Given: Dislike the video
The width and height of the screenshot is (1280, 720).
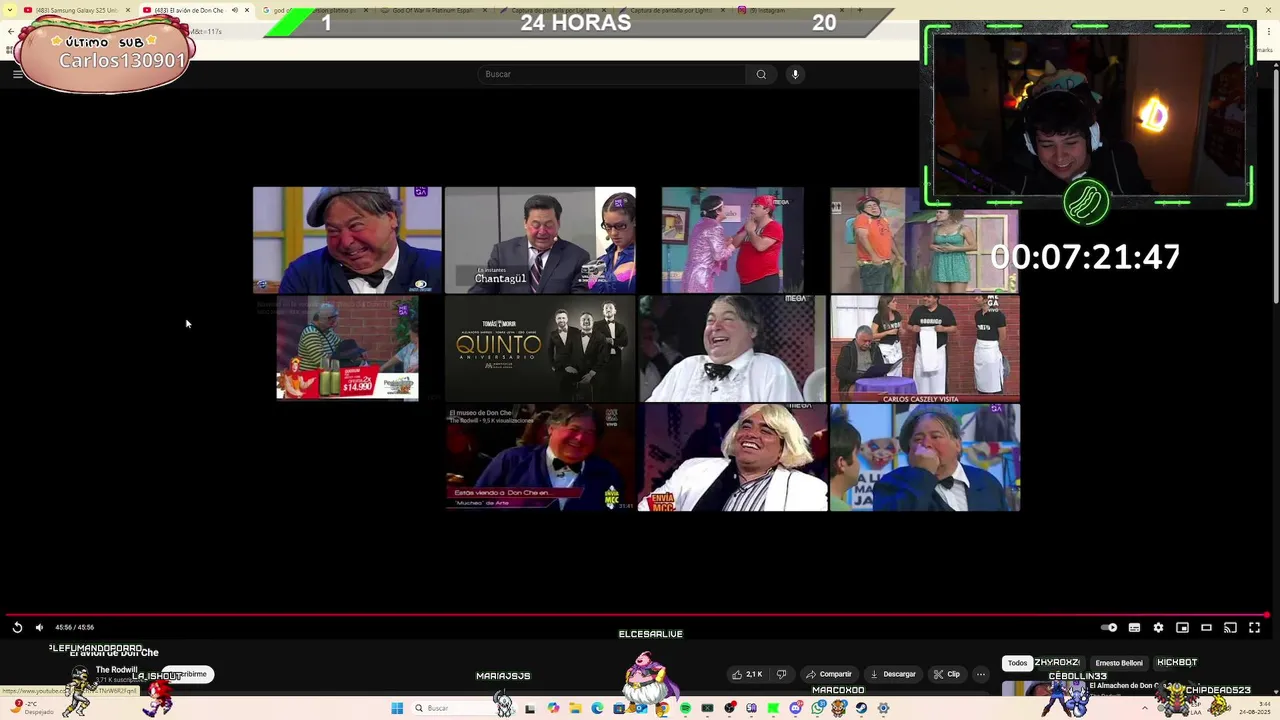Looking at the screenshot, I should coord(781,674).
